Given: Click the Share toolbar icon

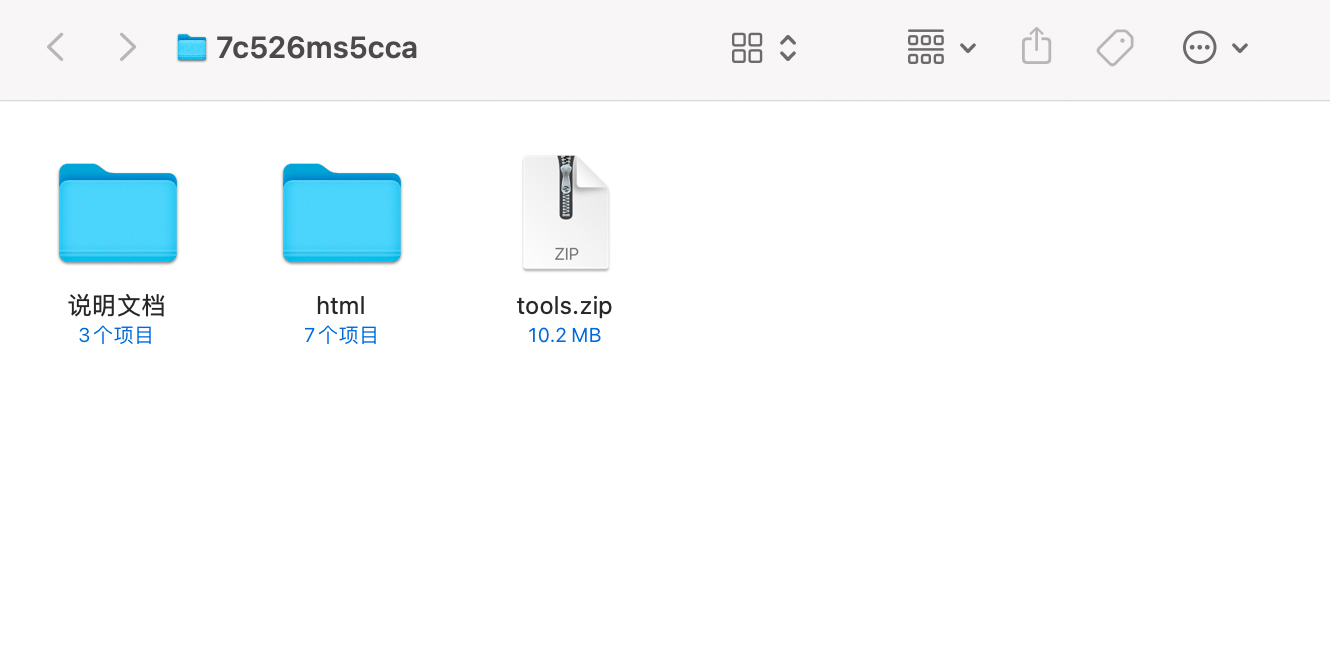Looking at the screenshot, I should pos(1036,47).
